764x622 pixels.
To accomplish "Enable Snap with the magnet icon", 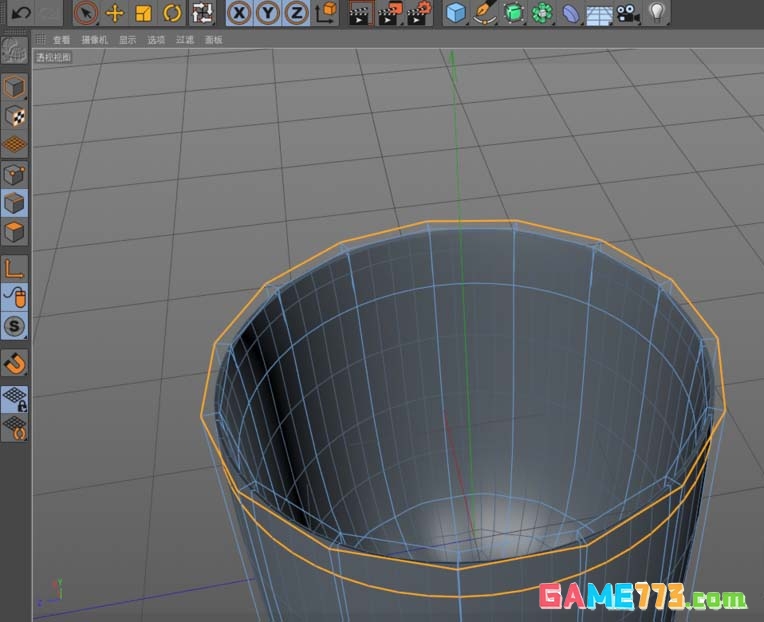I will click(x=14, y=363).
